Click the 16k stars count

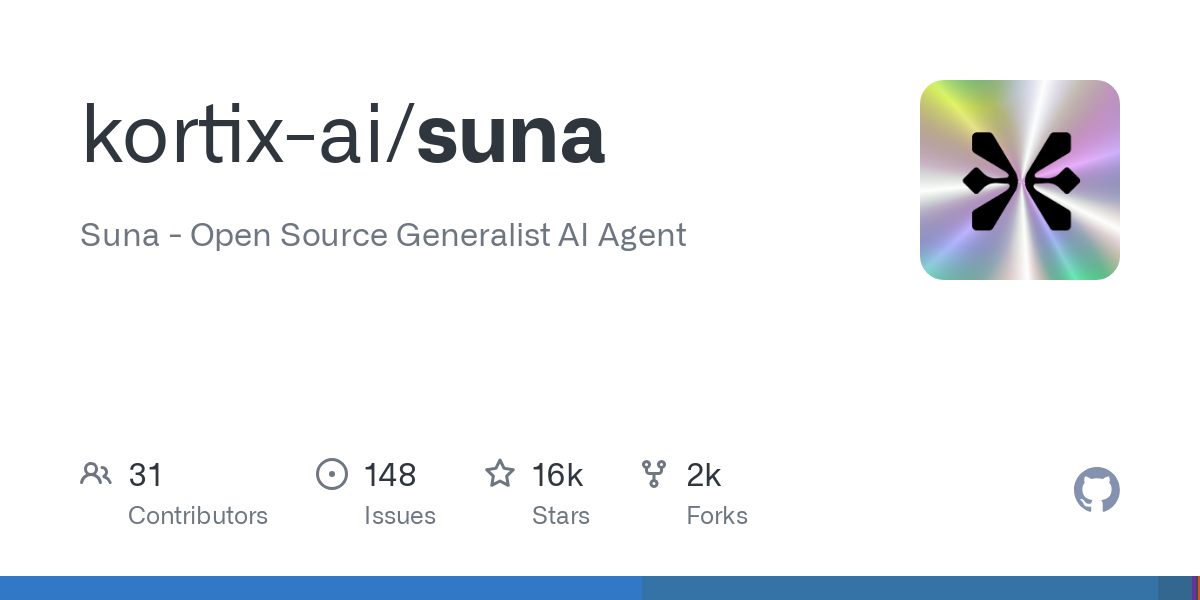coord(558,474)
